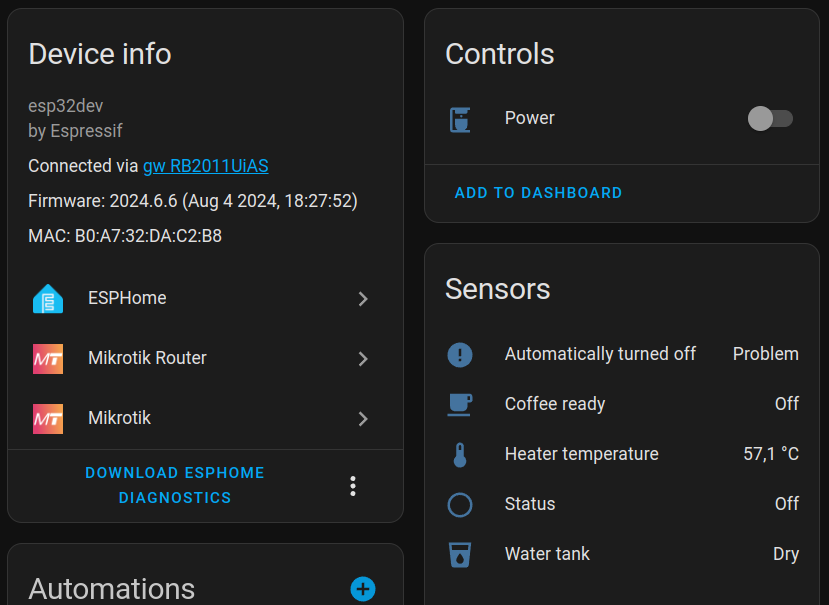The height and width of the screenshot is (605, 829).
Task: Toggle the Power switch on
Action: (x=770, y=118)
